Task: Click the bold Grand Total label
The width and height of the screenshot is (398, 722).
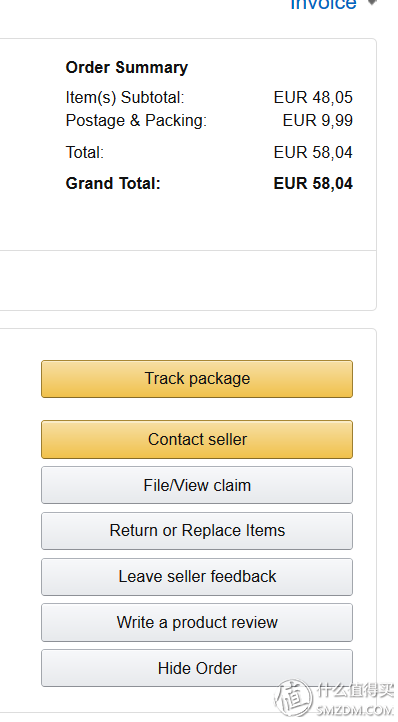Action: pyautogui.click(x=113, y=183)
